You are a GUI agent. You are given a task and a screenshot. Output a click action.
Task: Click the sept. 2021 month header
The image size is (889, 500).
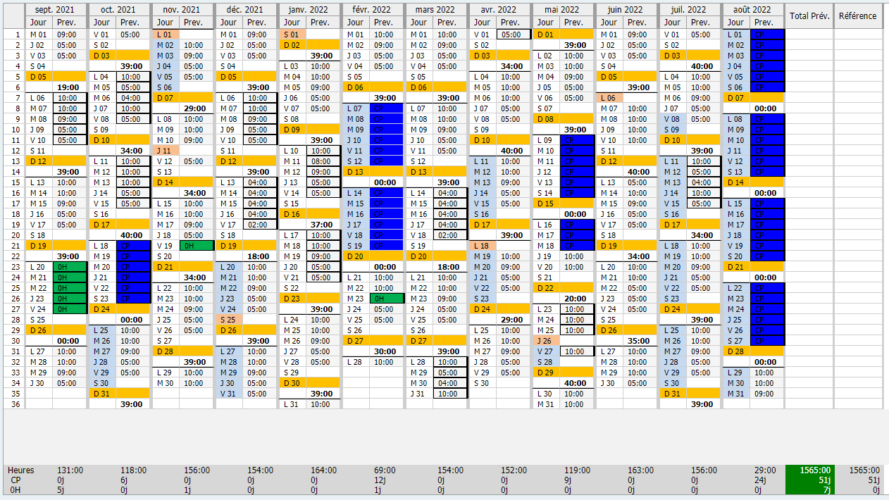54,9
